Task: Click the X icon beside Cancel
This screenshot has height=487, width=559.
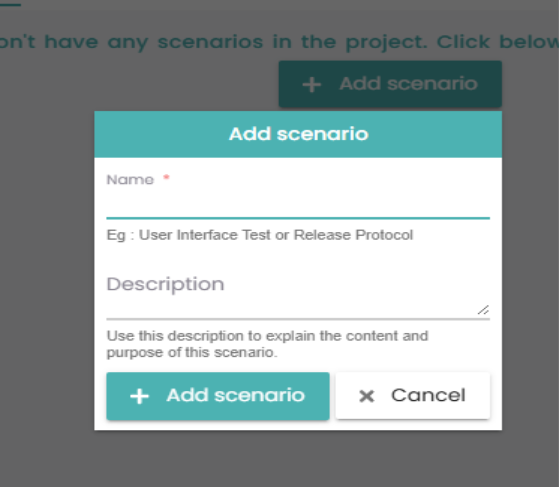Action: [366, 396]
